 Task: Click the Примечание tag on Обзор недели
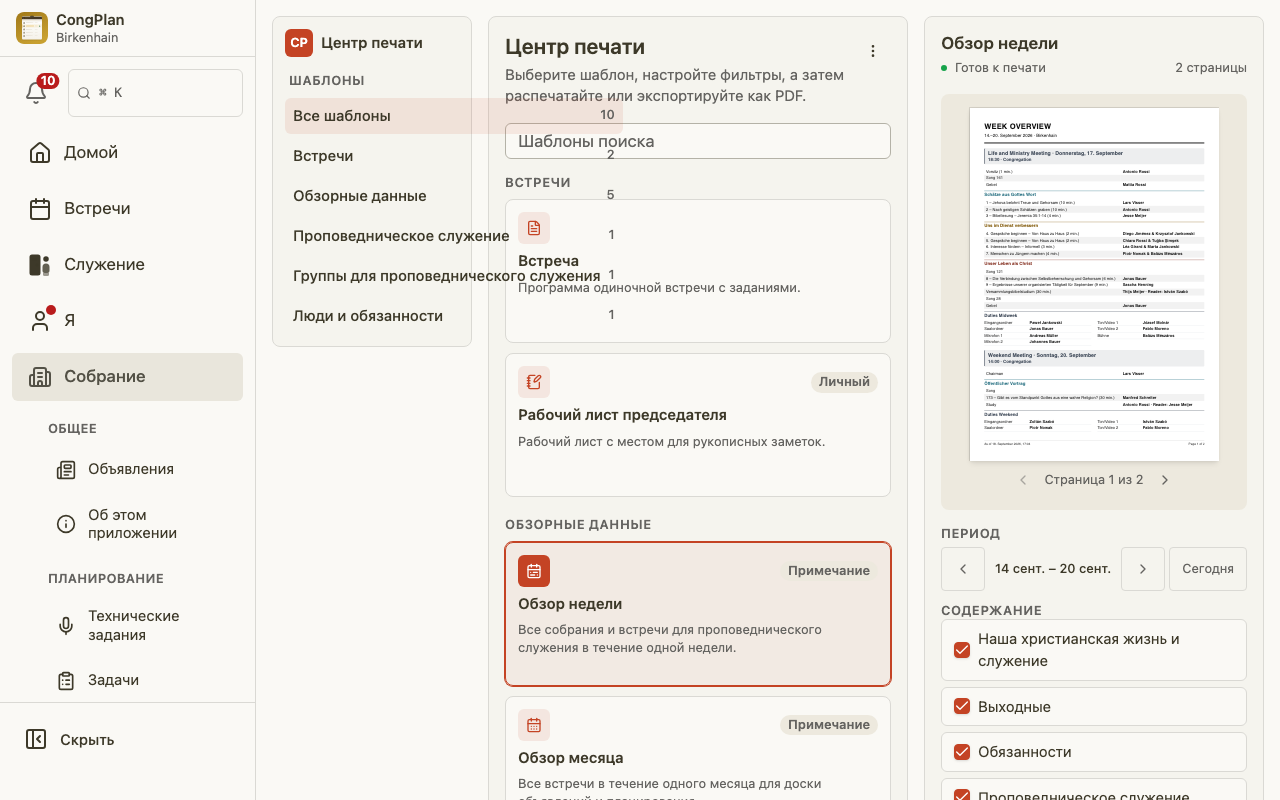pyautogui.click(x=829, y=571)
